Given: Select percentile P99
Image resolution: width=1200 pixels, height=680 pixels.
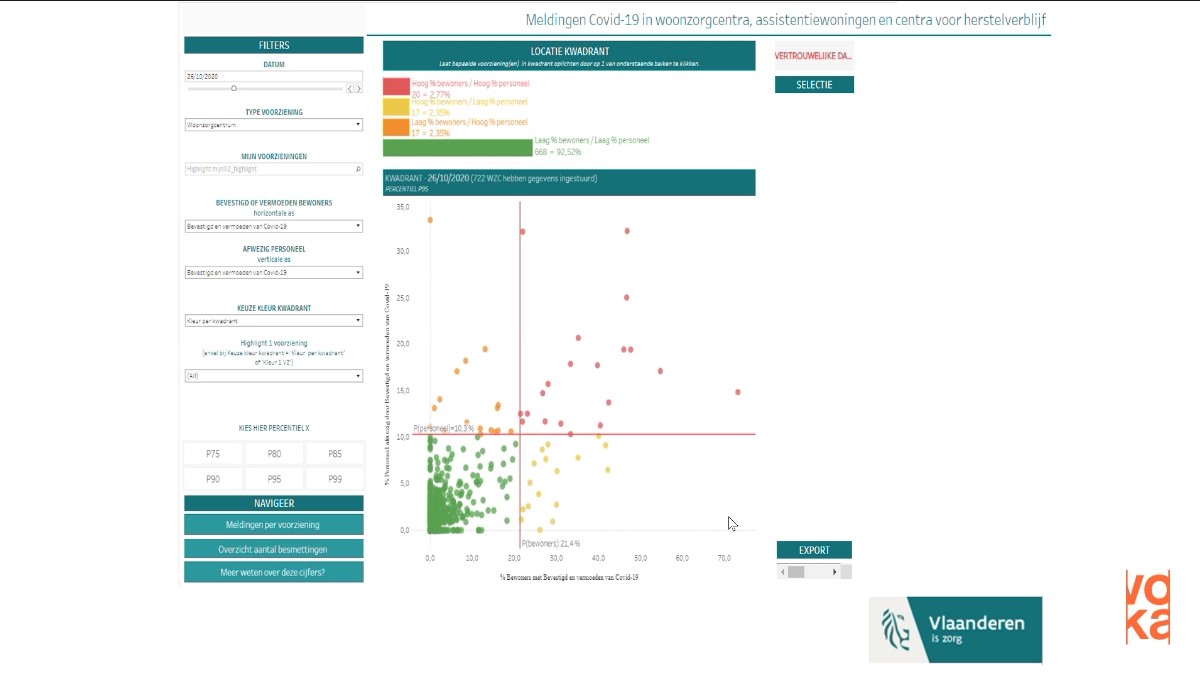Looking at the screenshot, I should (335, 479).
